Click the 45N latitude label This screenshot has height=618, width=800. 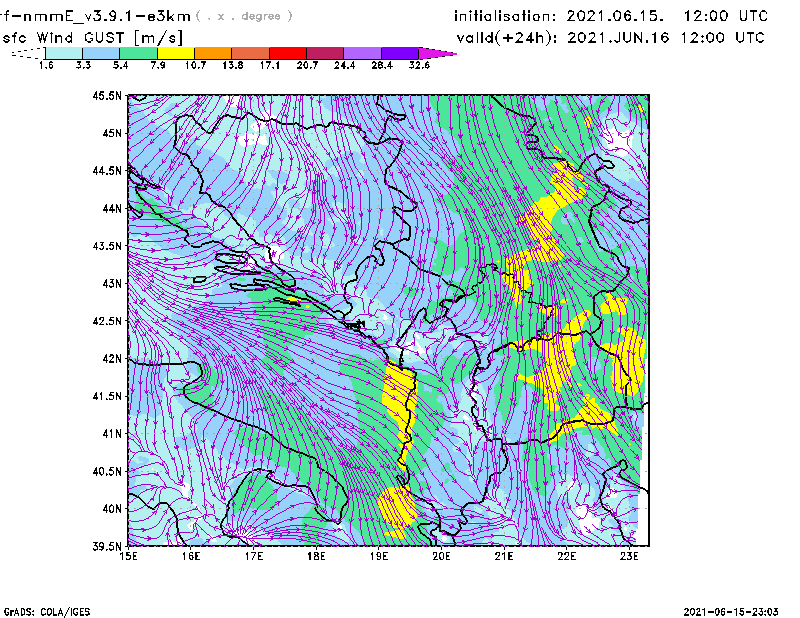point(112,133)
